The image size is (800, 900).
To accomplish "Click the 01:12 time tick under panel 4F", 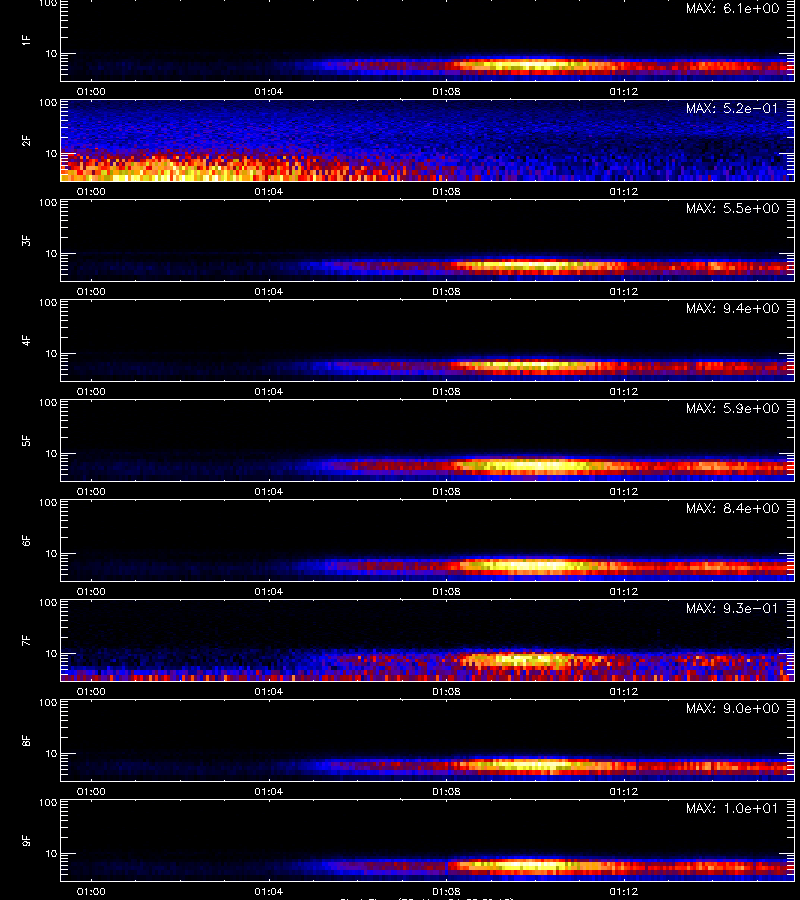I will pos(624,391).
